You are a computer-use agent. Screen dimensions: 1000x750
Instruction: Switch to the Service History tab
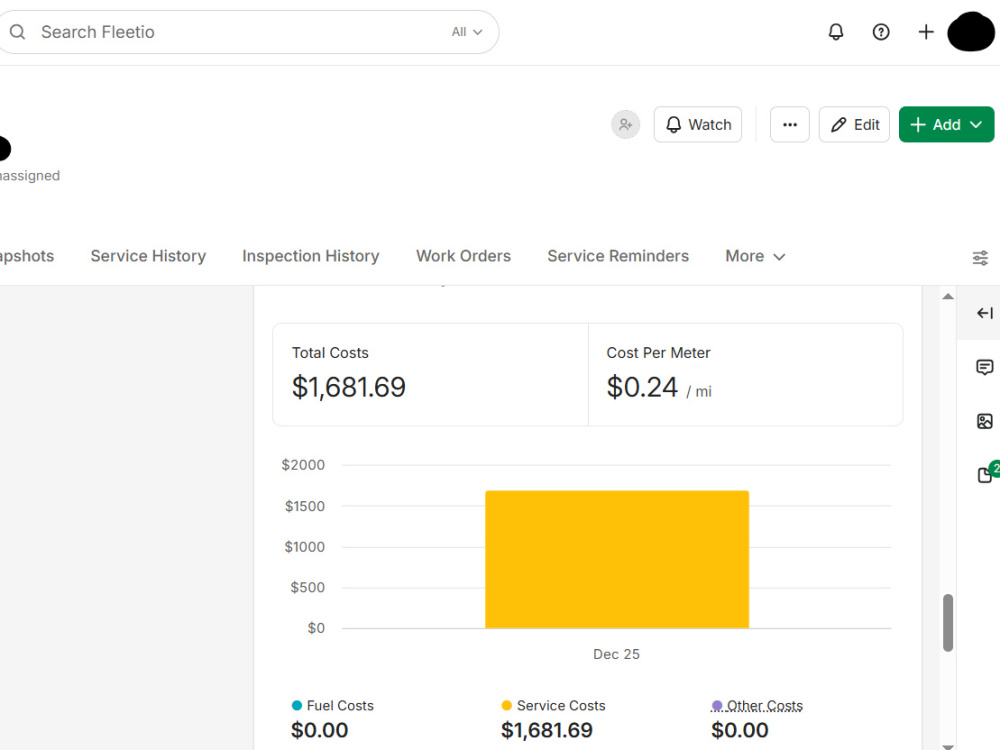[148, 256]
